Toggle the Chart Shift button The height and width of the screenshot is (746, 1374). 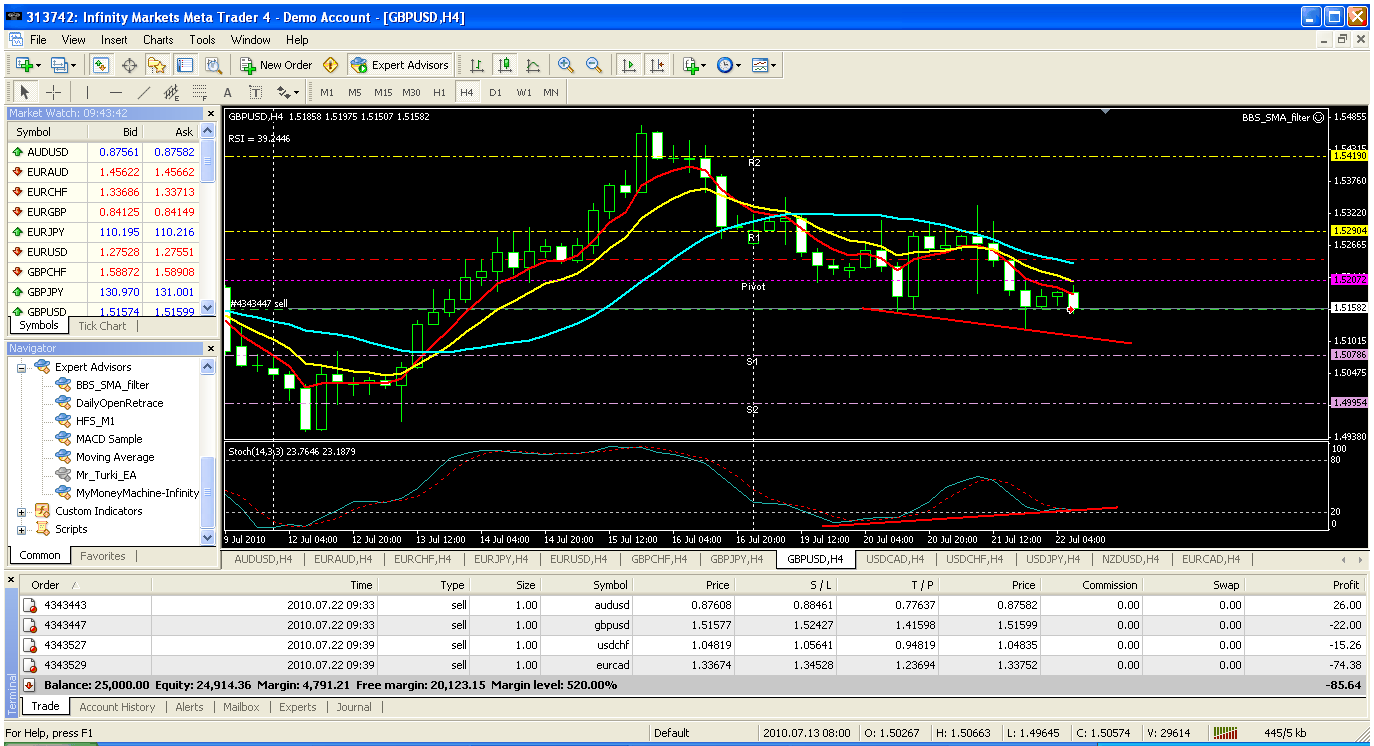tap(657, 65)
